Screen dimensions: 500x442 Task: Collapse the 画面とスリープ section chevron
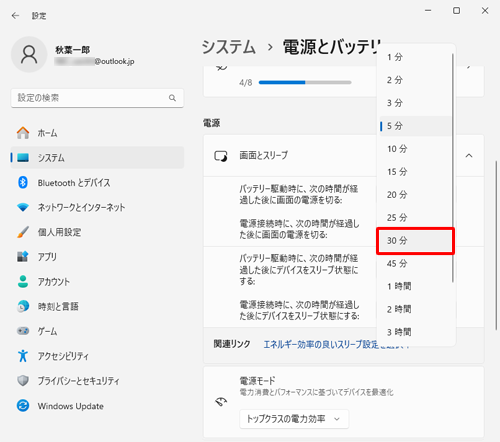pos(469,156)
